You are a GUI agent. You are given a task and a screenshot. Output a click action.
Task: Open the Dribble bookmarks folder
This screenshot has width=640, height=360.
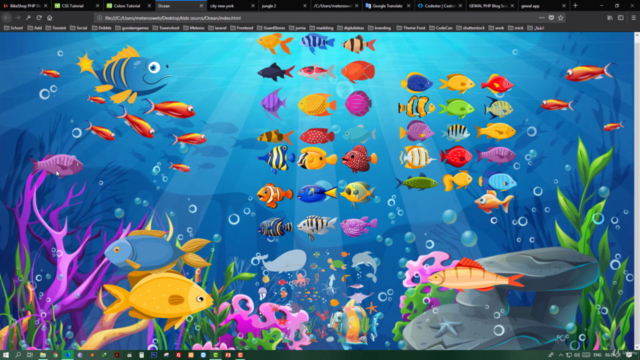(101, 28)
